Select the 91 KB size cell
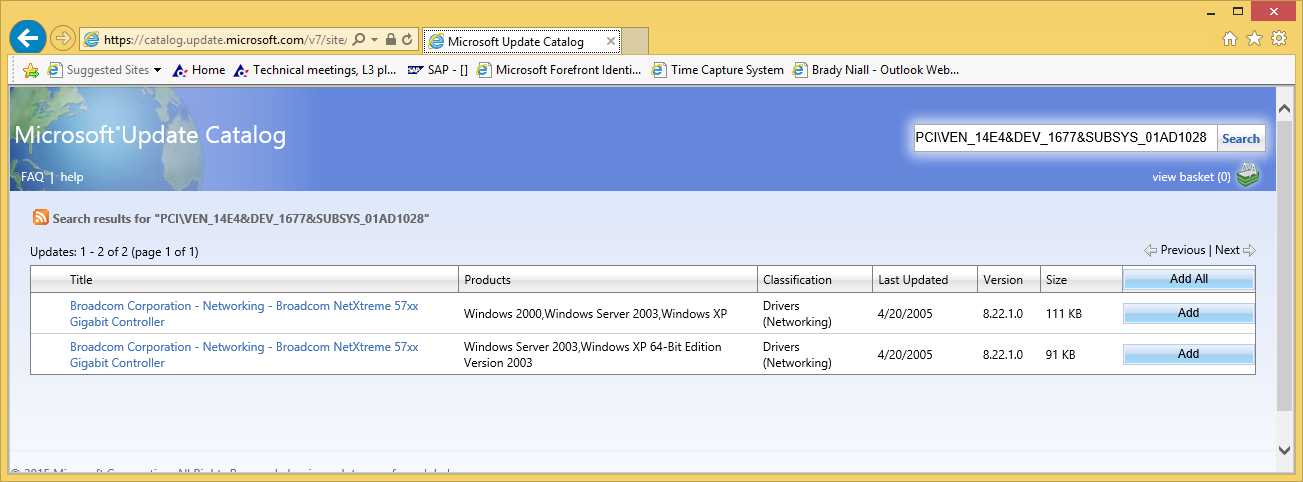Screen dimensions: 1303x482 pyautogui.click(x=1061, y=354)
